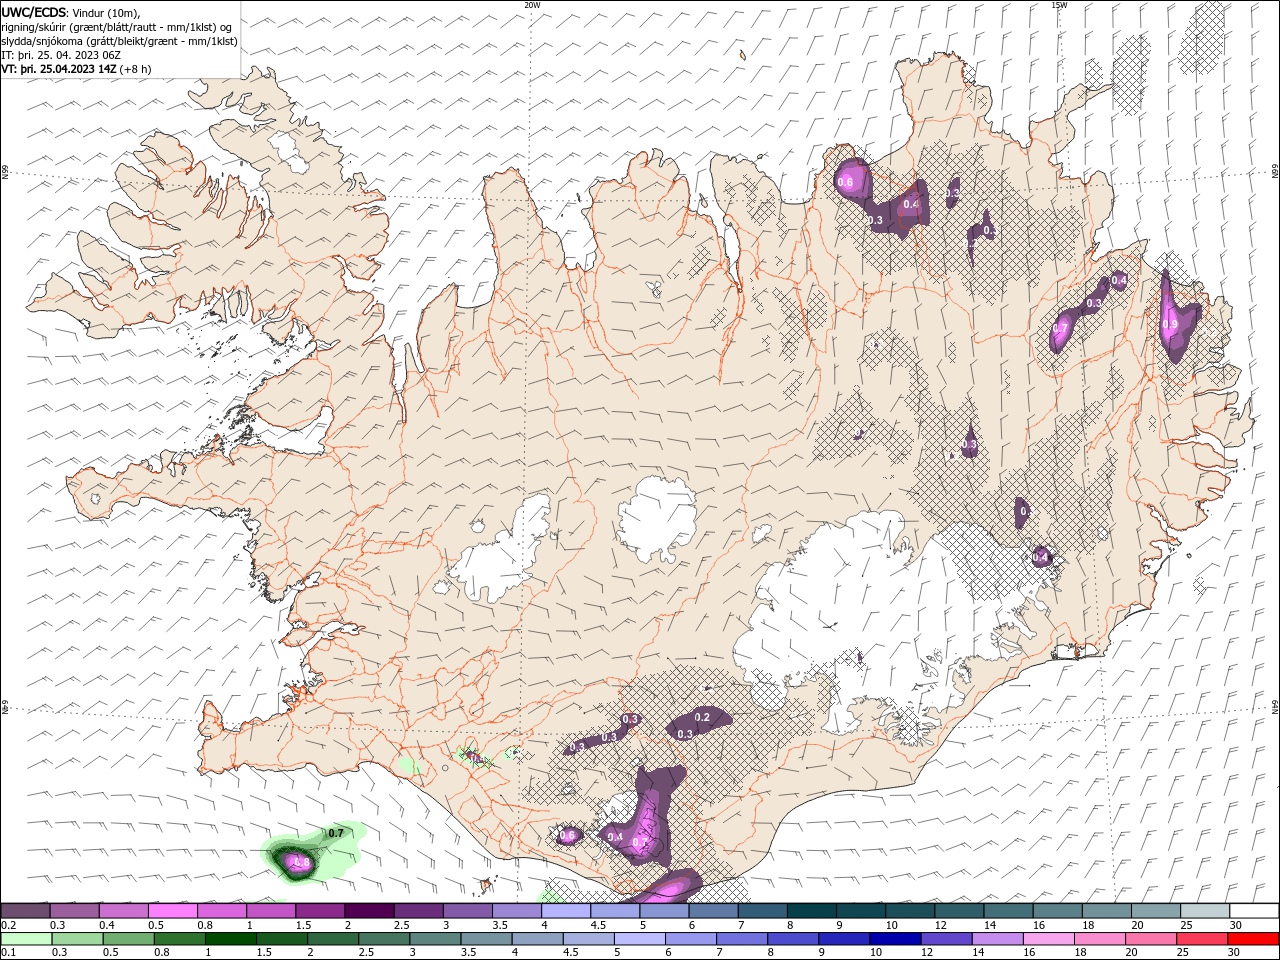
Task: Click the teal snow swatch labeled 12
Action: point(961,911)
